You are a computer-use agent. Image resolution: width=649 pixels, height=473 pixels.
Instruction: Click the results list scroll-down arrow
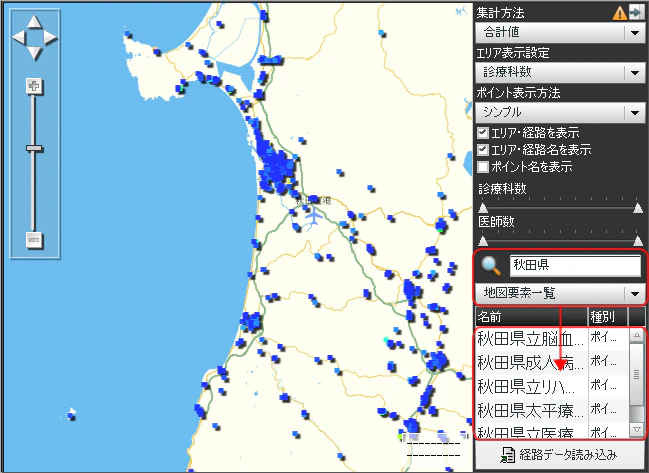(x=637, y=430)
